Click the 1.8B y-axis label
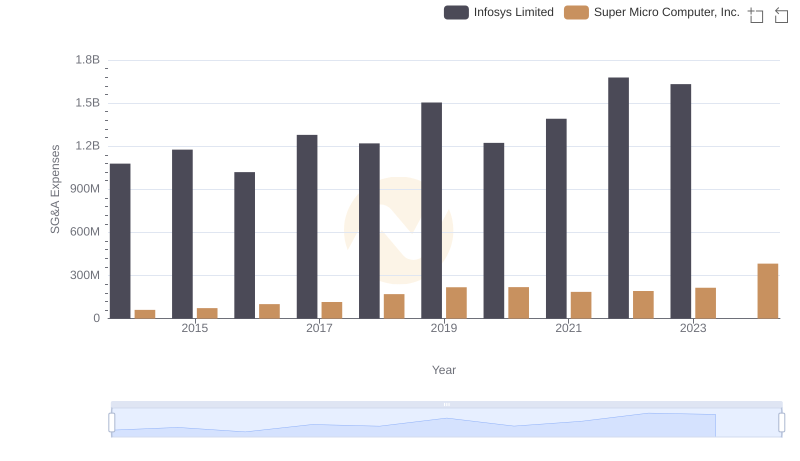This screenshot has width=800, height=461. point(88,60)
